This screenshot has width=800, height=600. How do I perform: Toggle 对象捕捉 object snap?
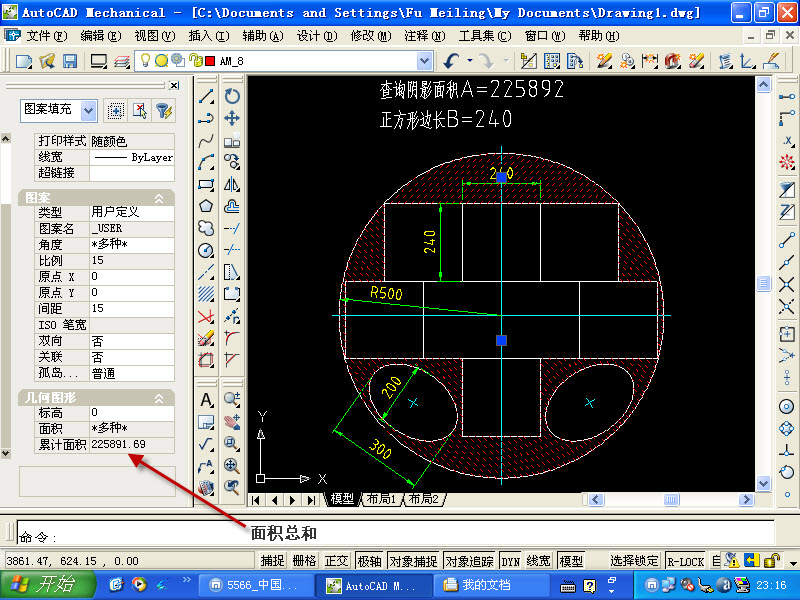413,561
